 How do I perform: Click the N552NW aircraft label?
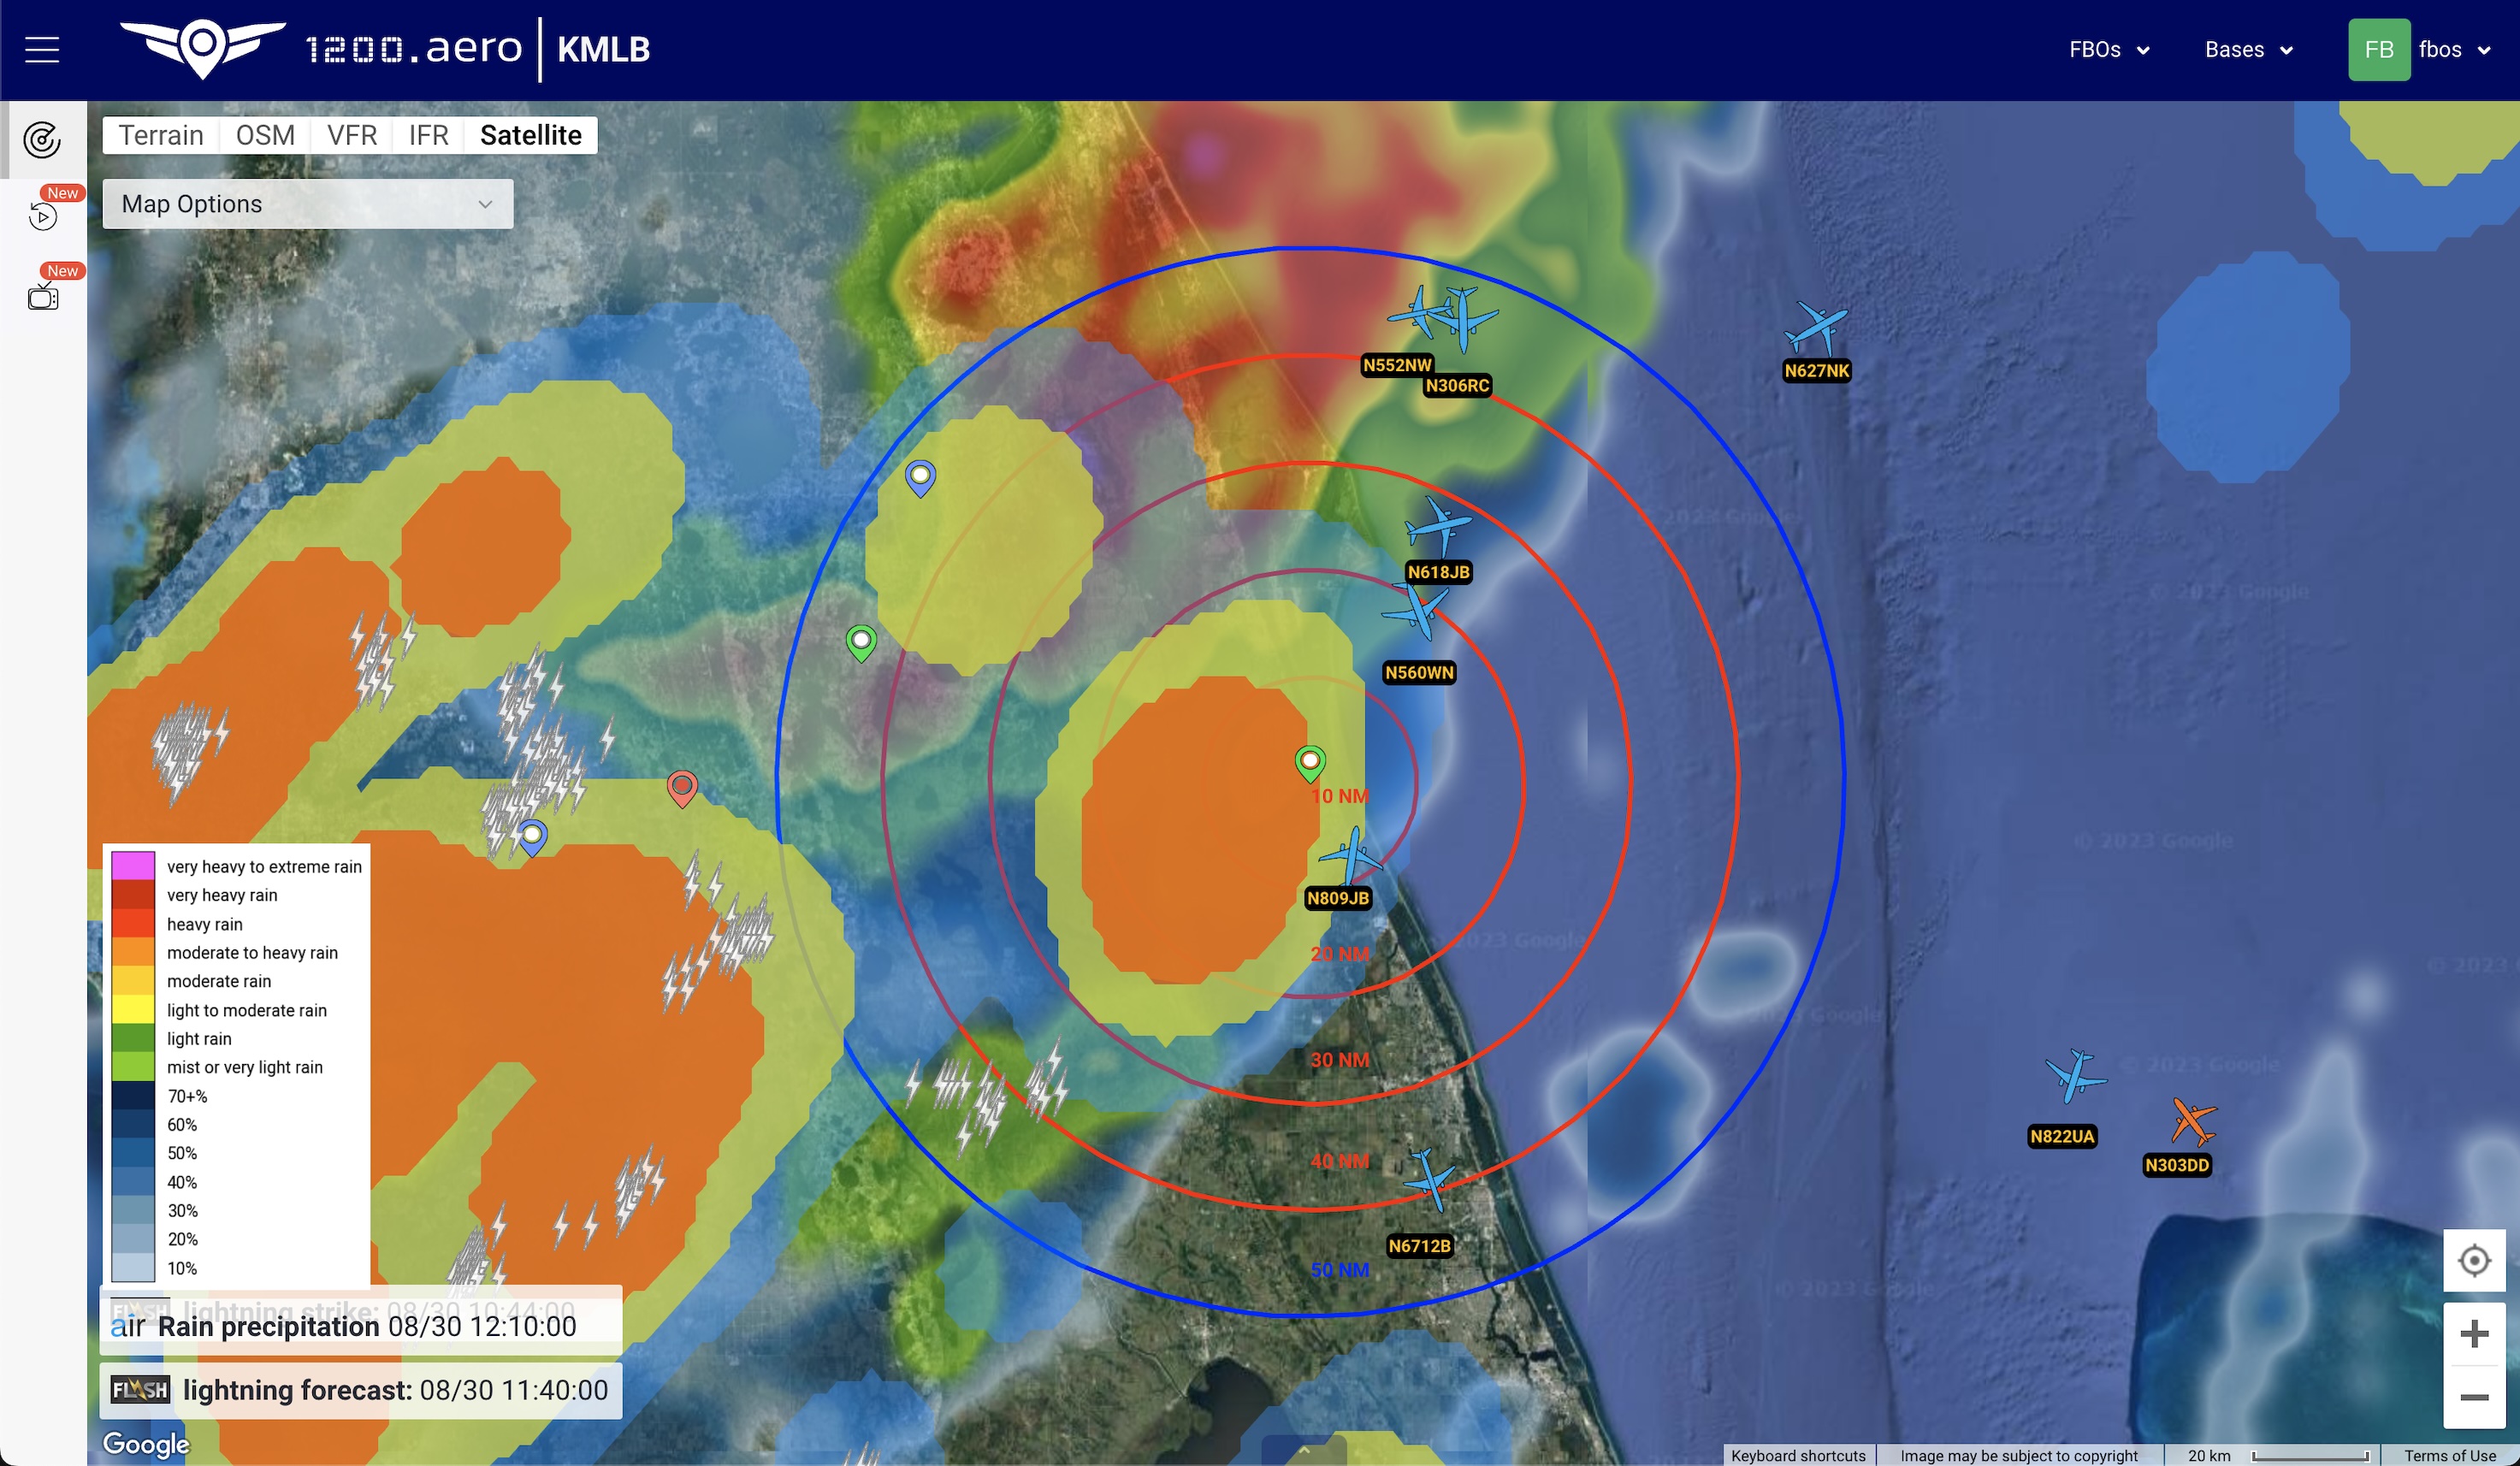coord(1397,365)
